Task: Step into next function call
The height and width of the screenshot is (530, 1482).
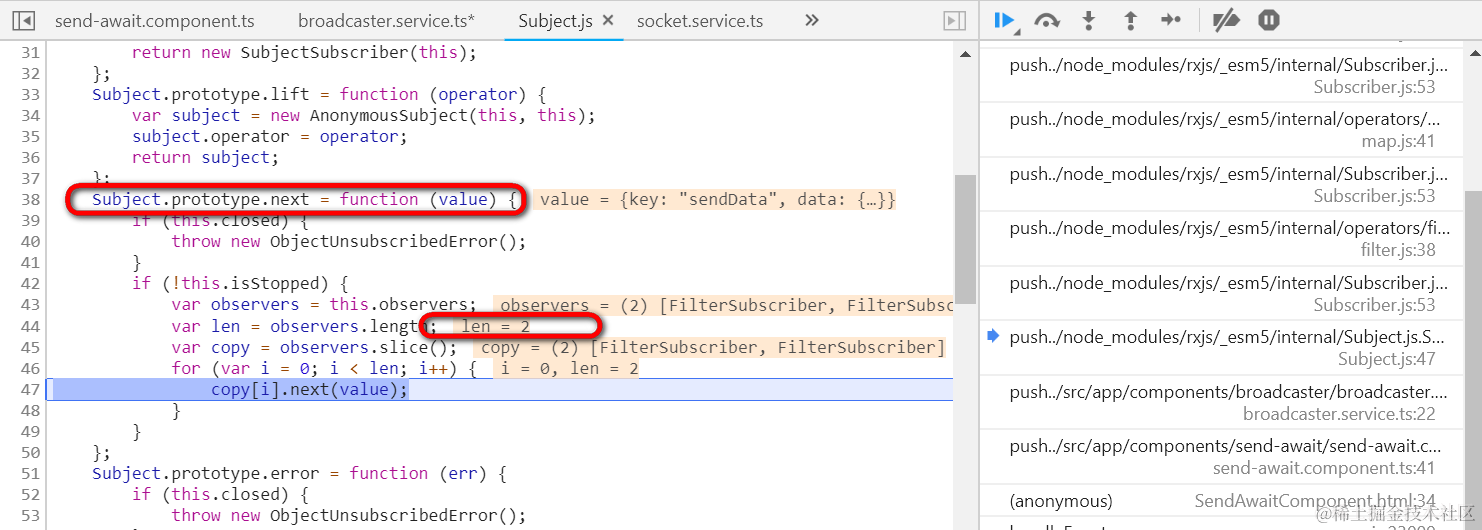Action: click(x=1090, y=20)
